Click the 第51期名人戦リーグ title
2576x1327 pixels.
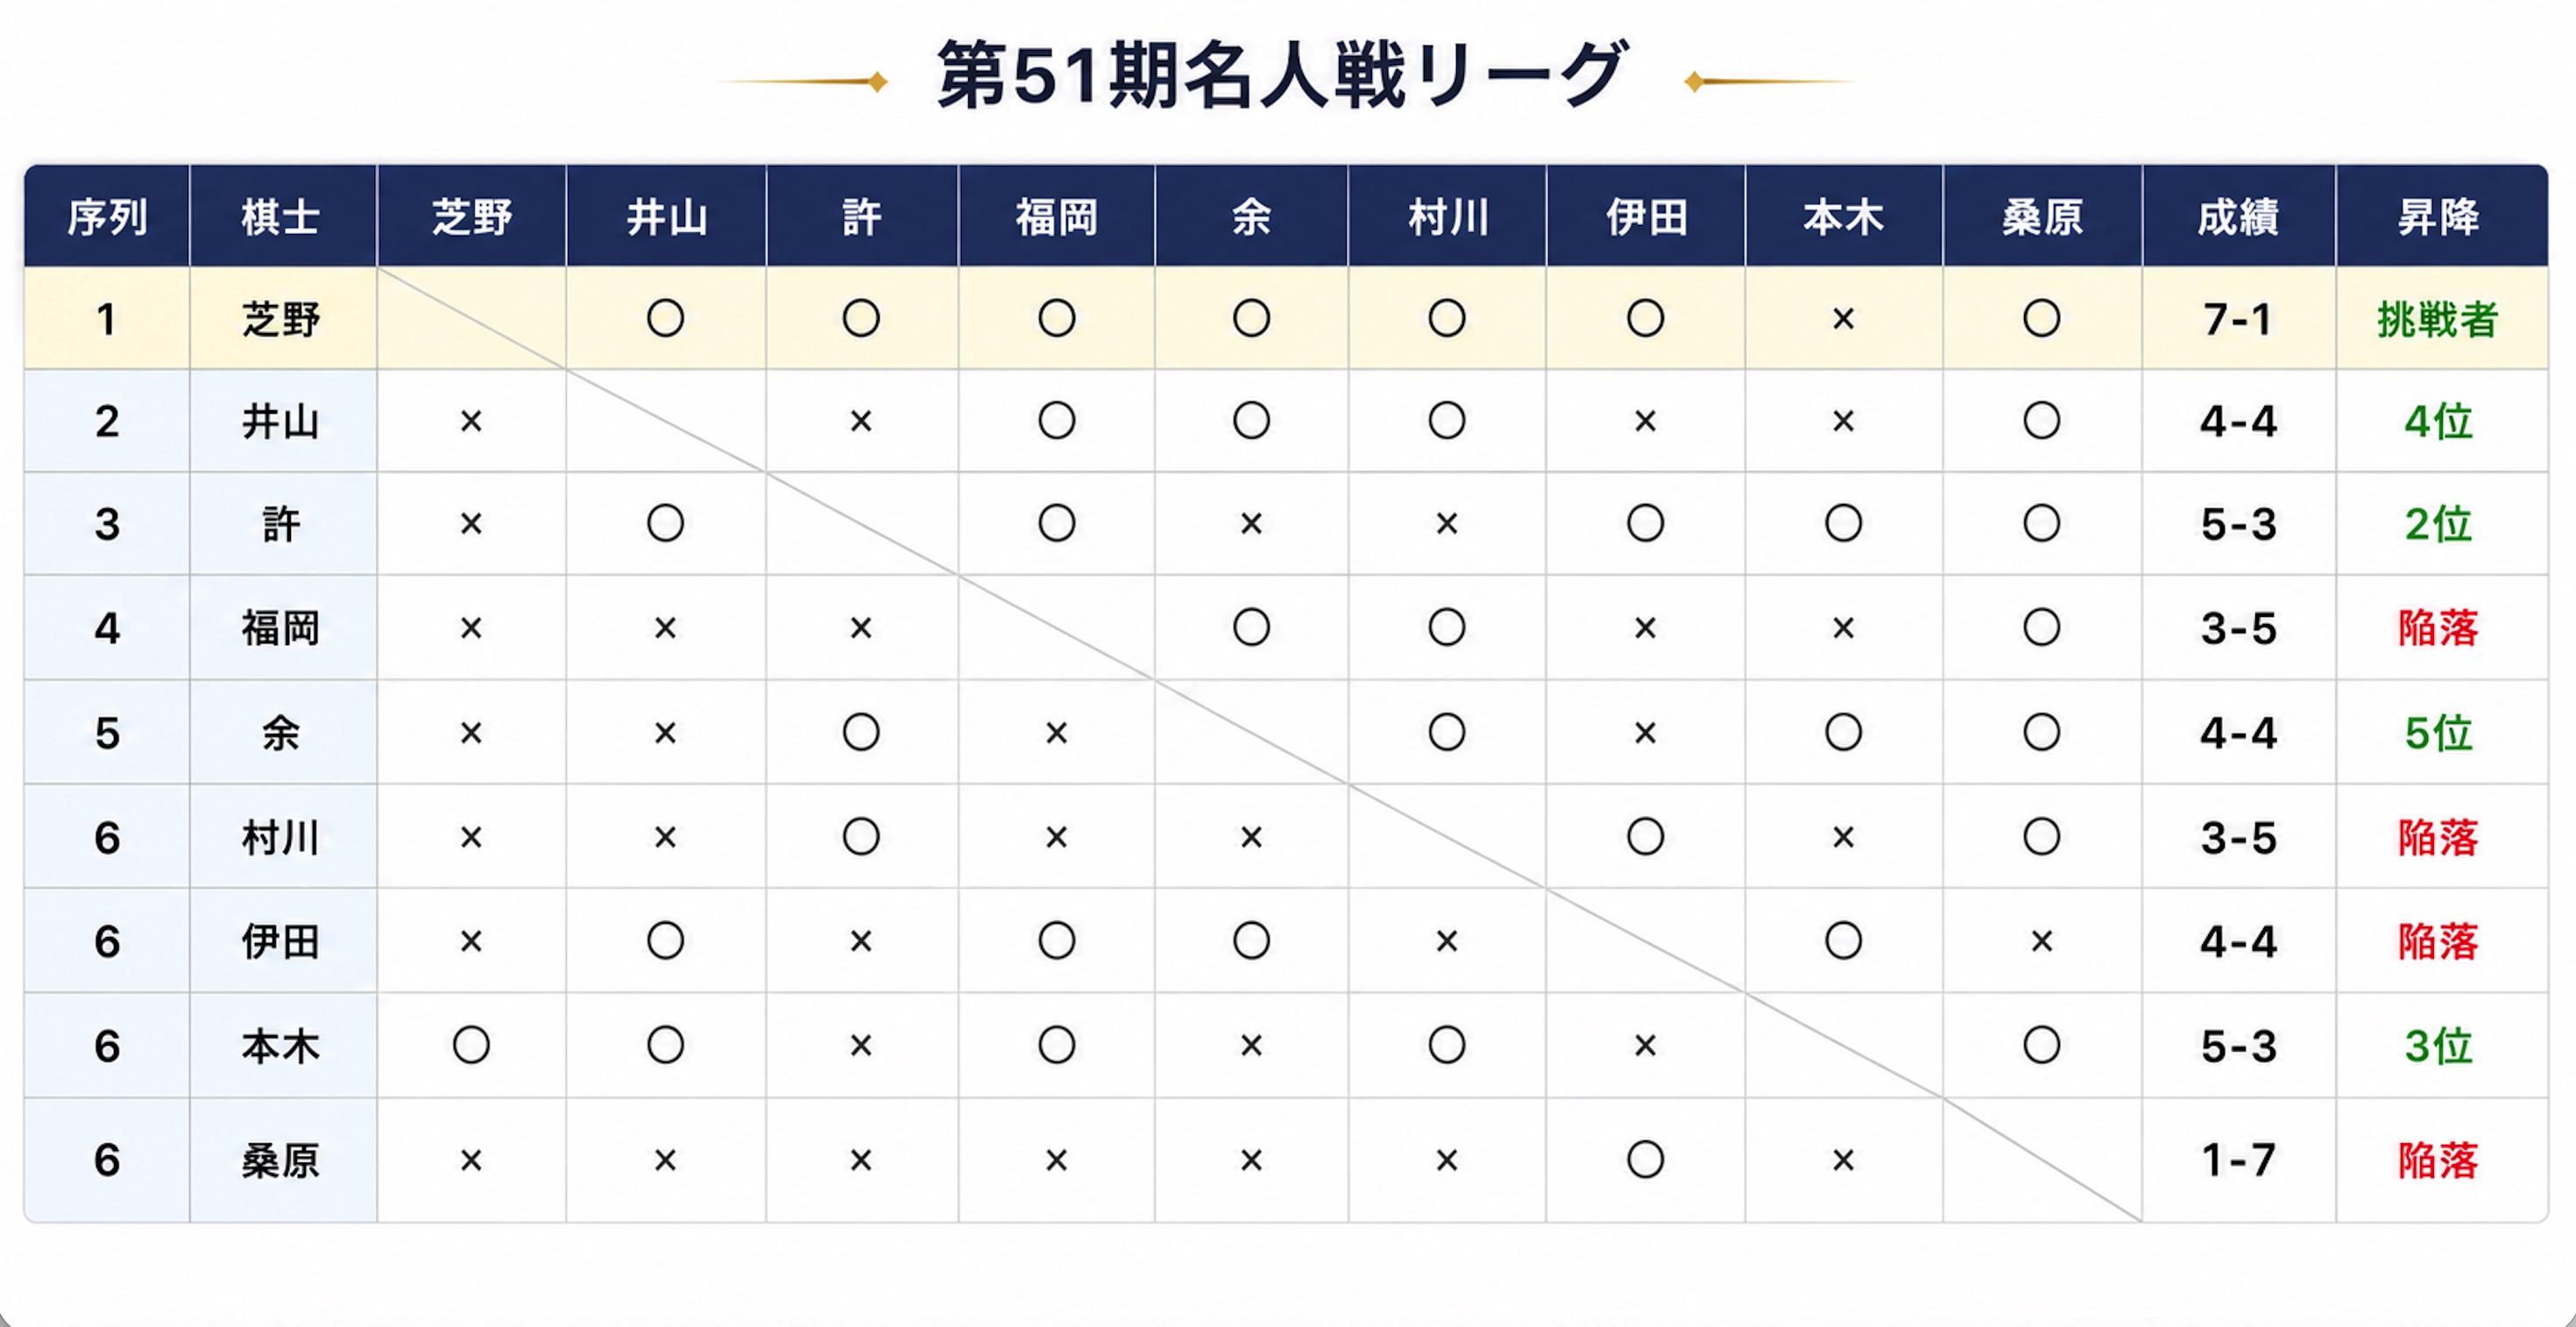(x=1284, y=76)
